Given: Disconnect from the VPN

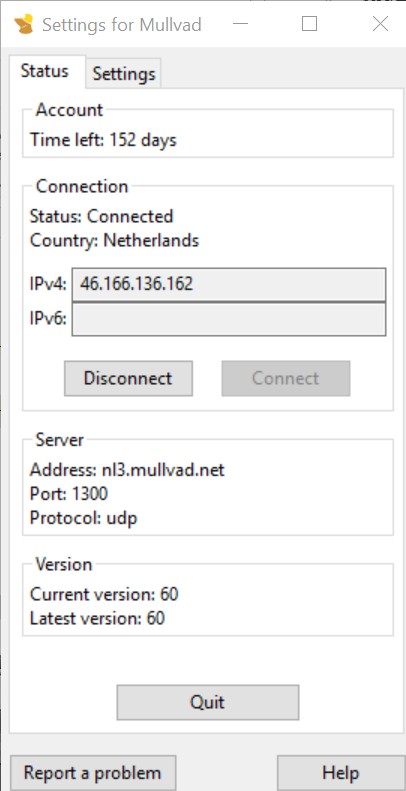Looking at the screenshot, I should 128,378.
